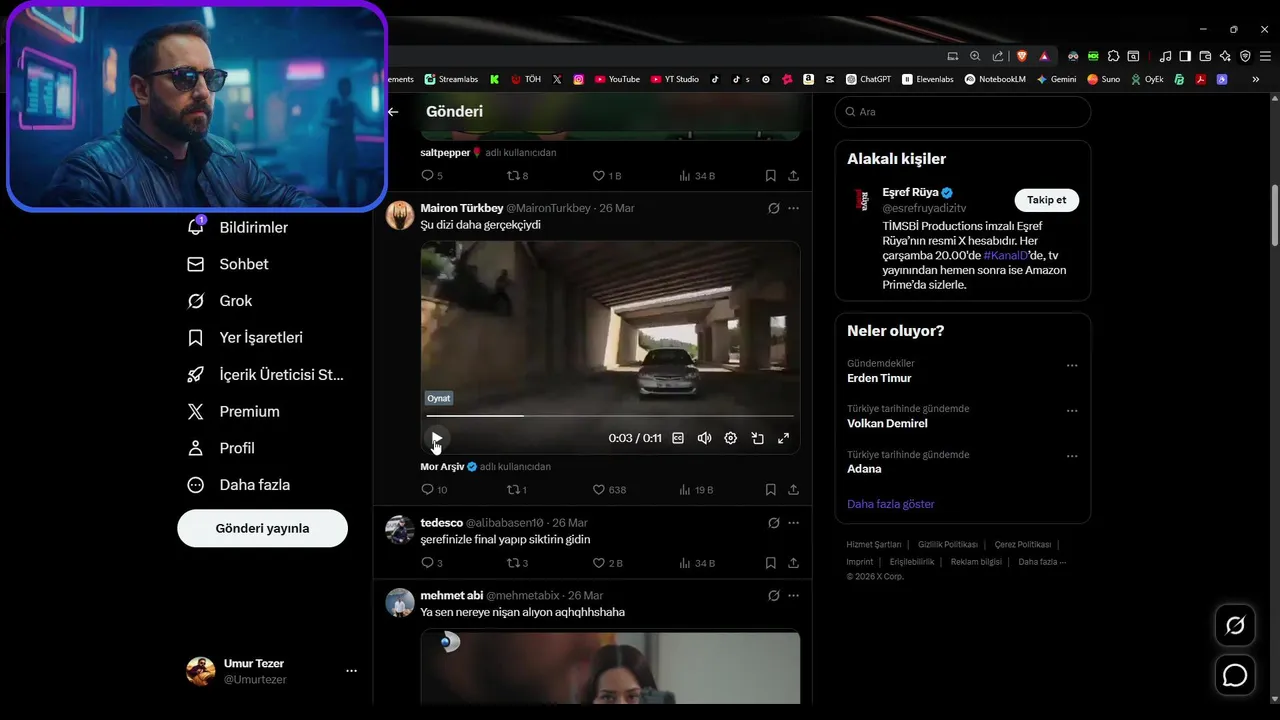Image resolution: width=1280 pixels, height=720 pixels.
Task: Open the ChatGPT bookmark
Action: click(x=868, y=79)
